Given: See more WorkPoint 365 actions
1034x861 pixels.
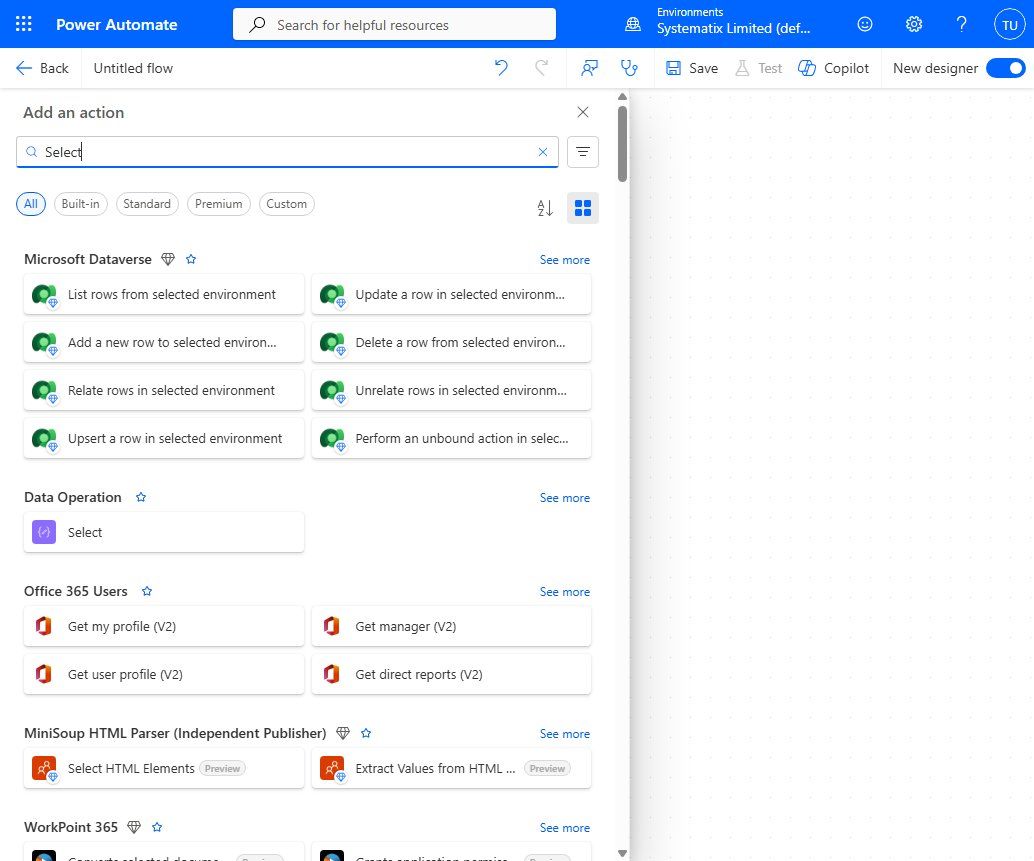Looking at the screenshot, I should pos(564,827).
